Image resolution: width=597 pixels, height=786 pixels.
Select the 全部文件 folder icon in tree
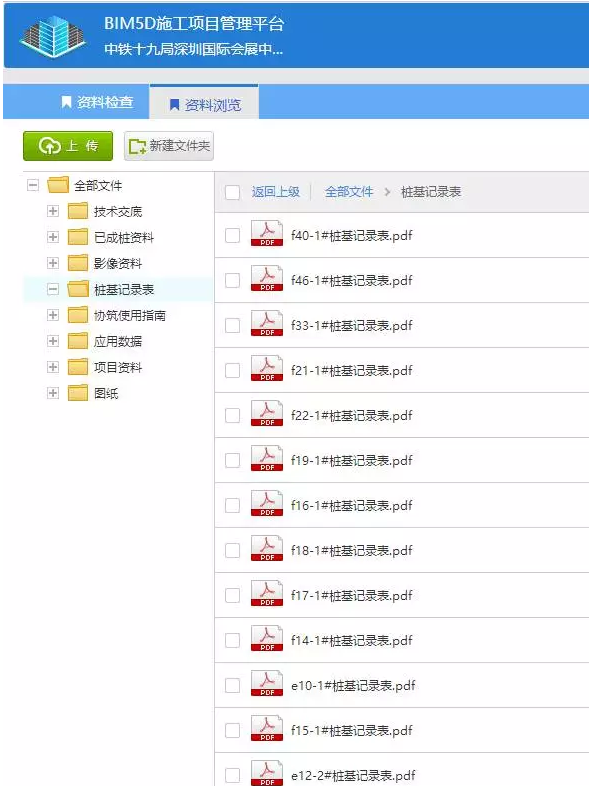point(58,185)
